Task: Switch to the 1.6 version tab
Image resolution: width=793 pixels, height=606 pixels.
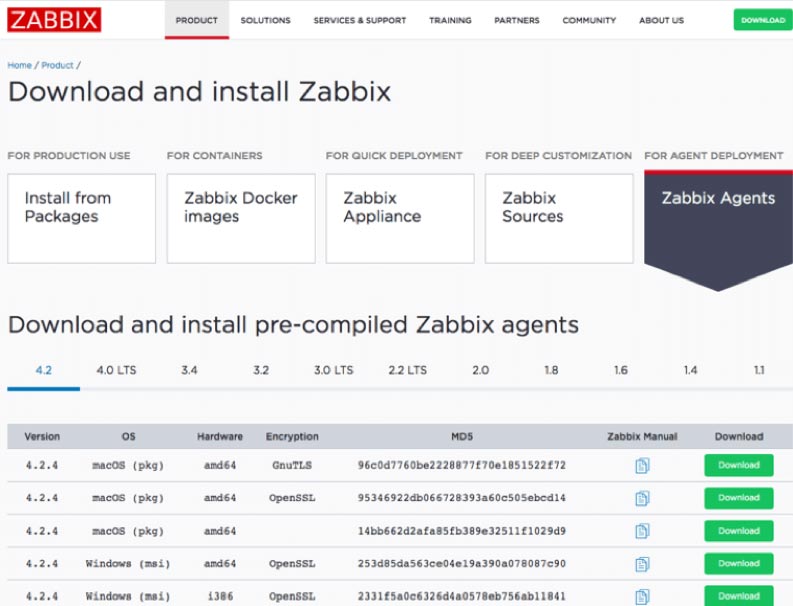Action: pyautogui.click(x=621, y=370)
